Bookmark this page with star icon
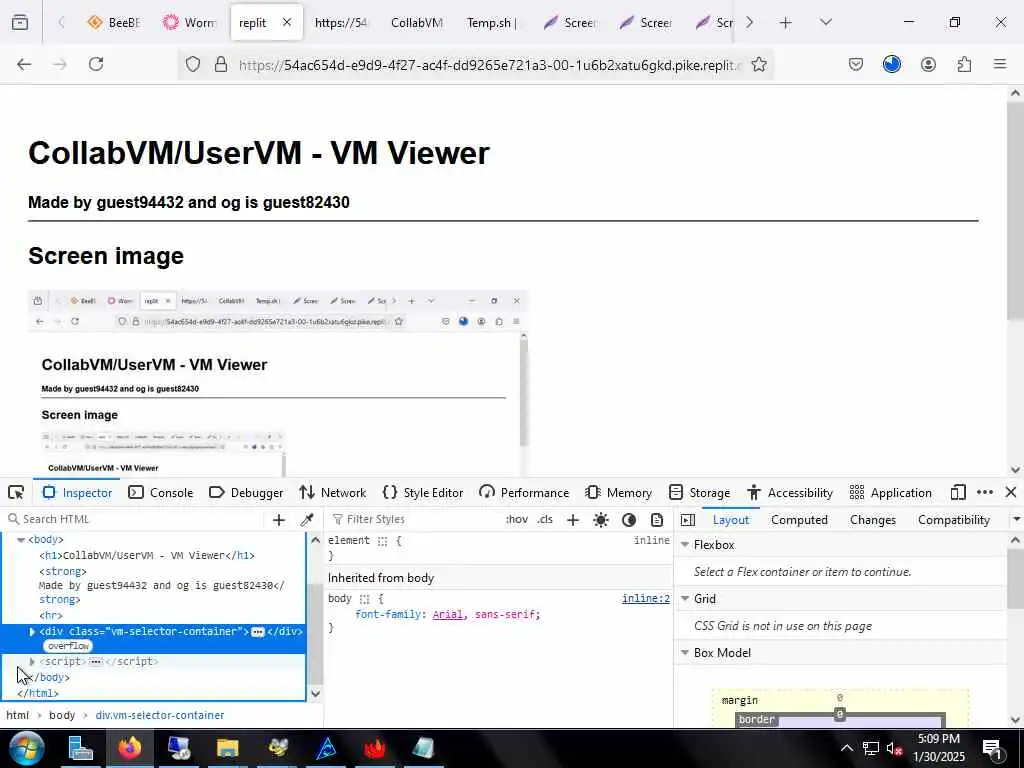The height and width of the screenshot is (768, 1024). [x=759, y=64]
